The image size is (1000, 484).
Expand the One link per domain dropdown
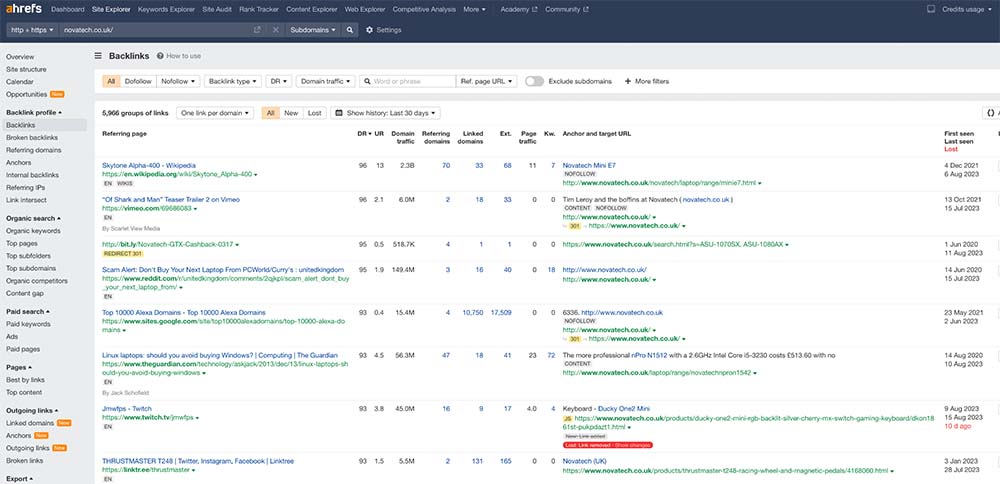pyautogui.click(x=214, y=113)
